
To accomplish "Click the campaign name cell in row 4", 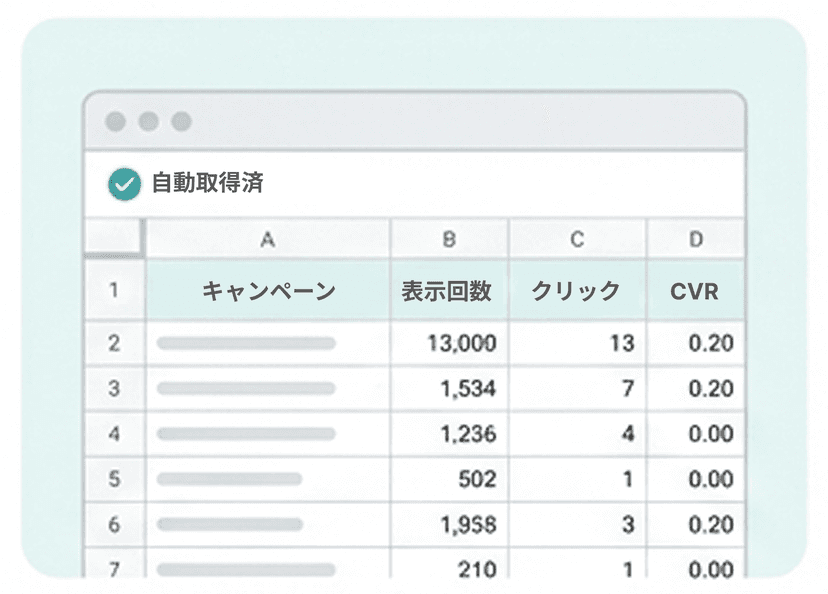I will (x=267, y=434).
